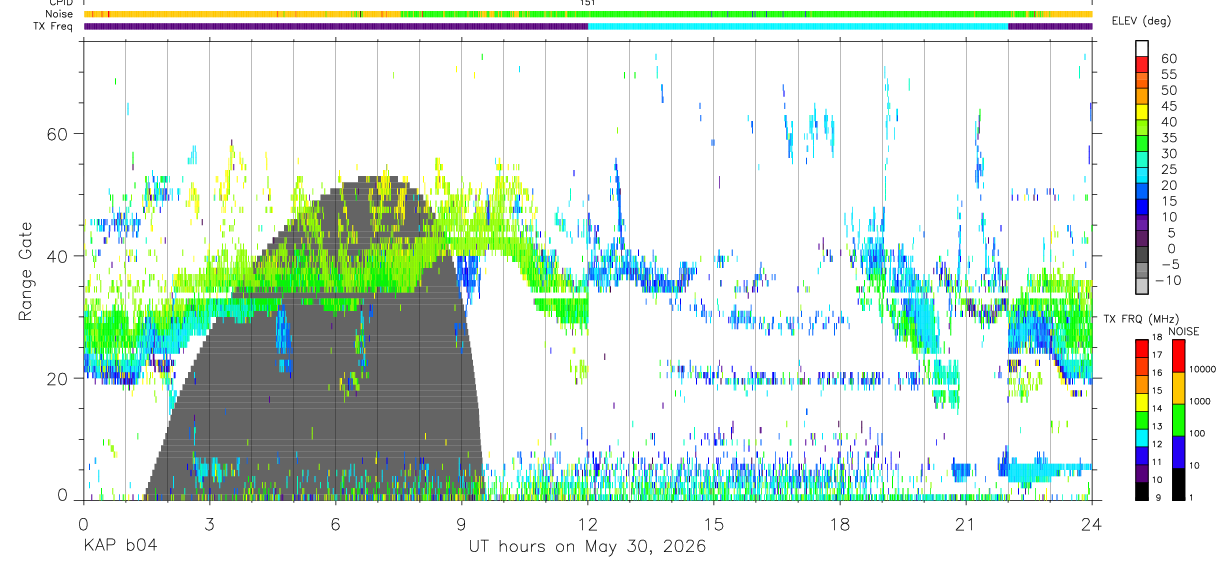Click the 'TX Freq' strip label at top left
The width and height of the screenshot is (1228, 567).
click(55, 26)
